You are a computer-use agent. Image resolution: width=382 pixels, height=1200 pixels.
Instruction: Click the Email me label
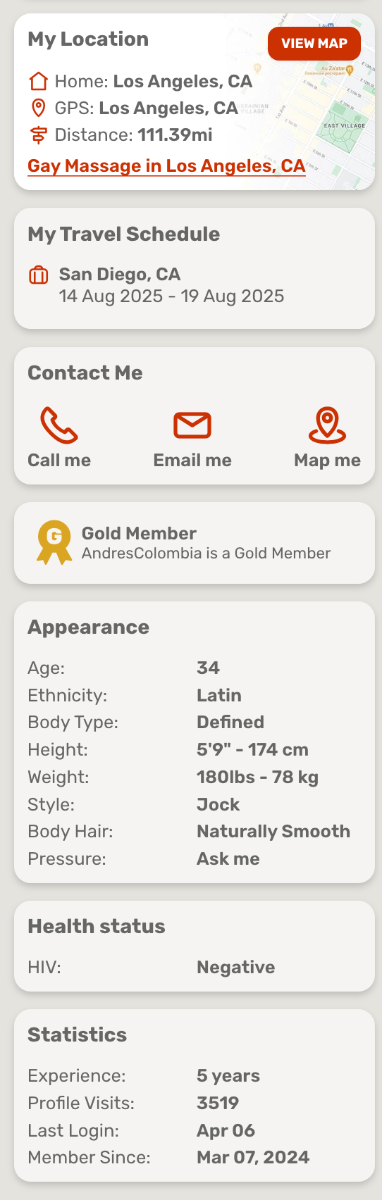pyautogui.click(x=192, y=460)
